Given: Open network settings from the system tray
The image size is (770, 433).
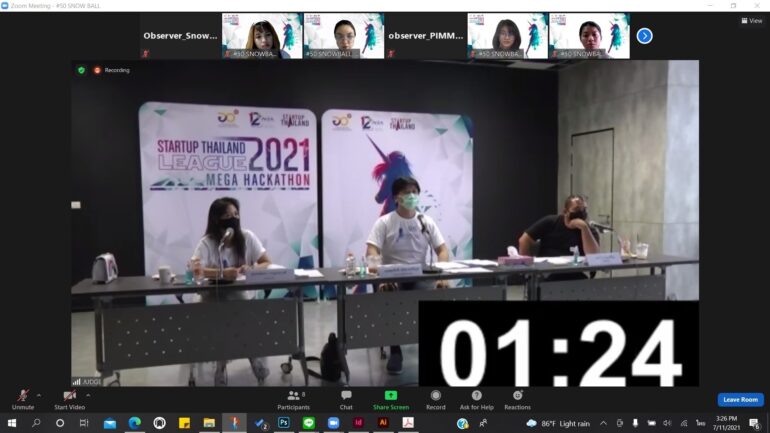Looking at the screenshot, I should pyautogui.click(x=684, y=423).
